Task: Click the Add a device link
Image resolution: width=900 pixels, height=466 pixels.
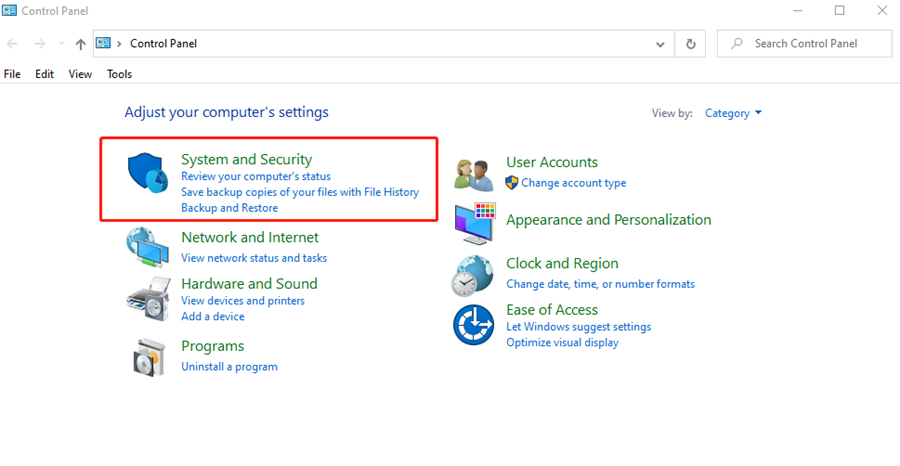Action: point(213,317)
